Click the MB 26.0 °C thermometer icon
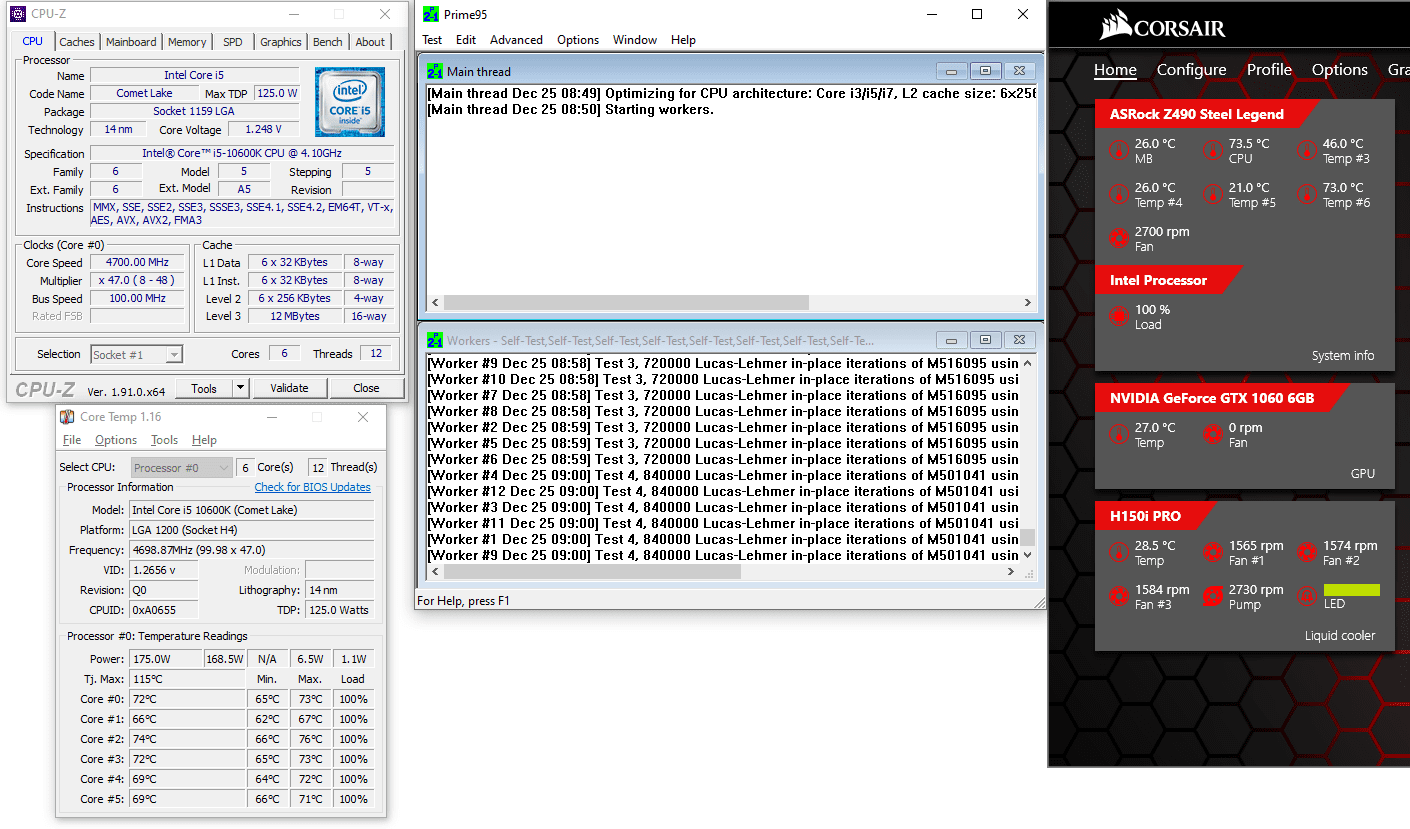Screen dimensions: 1410x829 click(1119, 150)
